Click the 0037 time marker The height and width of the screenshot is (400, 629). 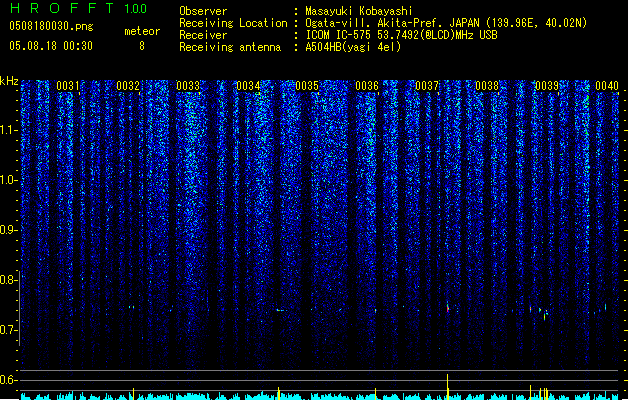427,86
